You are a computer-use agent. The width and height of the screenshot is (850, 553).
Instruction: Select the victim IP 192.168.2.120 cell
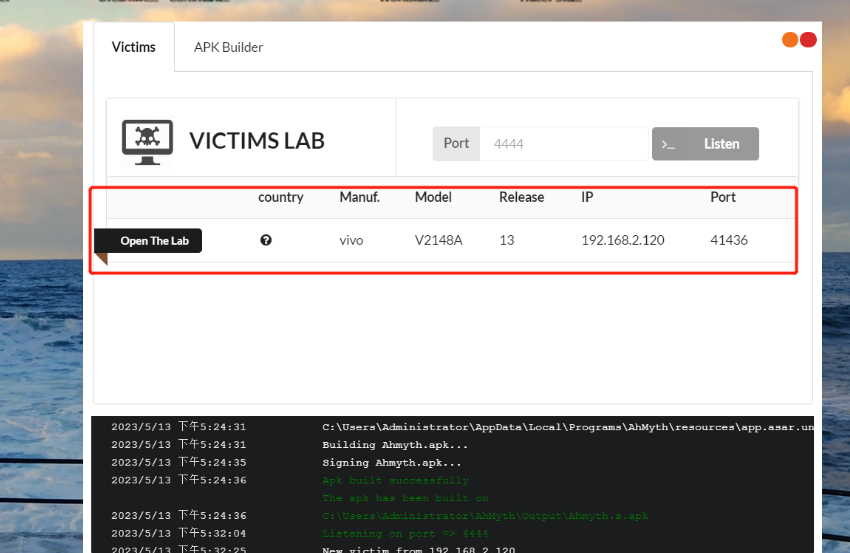[623, 240]
